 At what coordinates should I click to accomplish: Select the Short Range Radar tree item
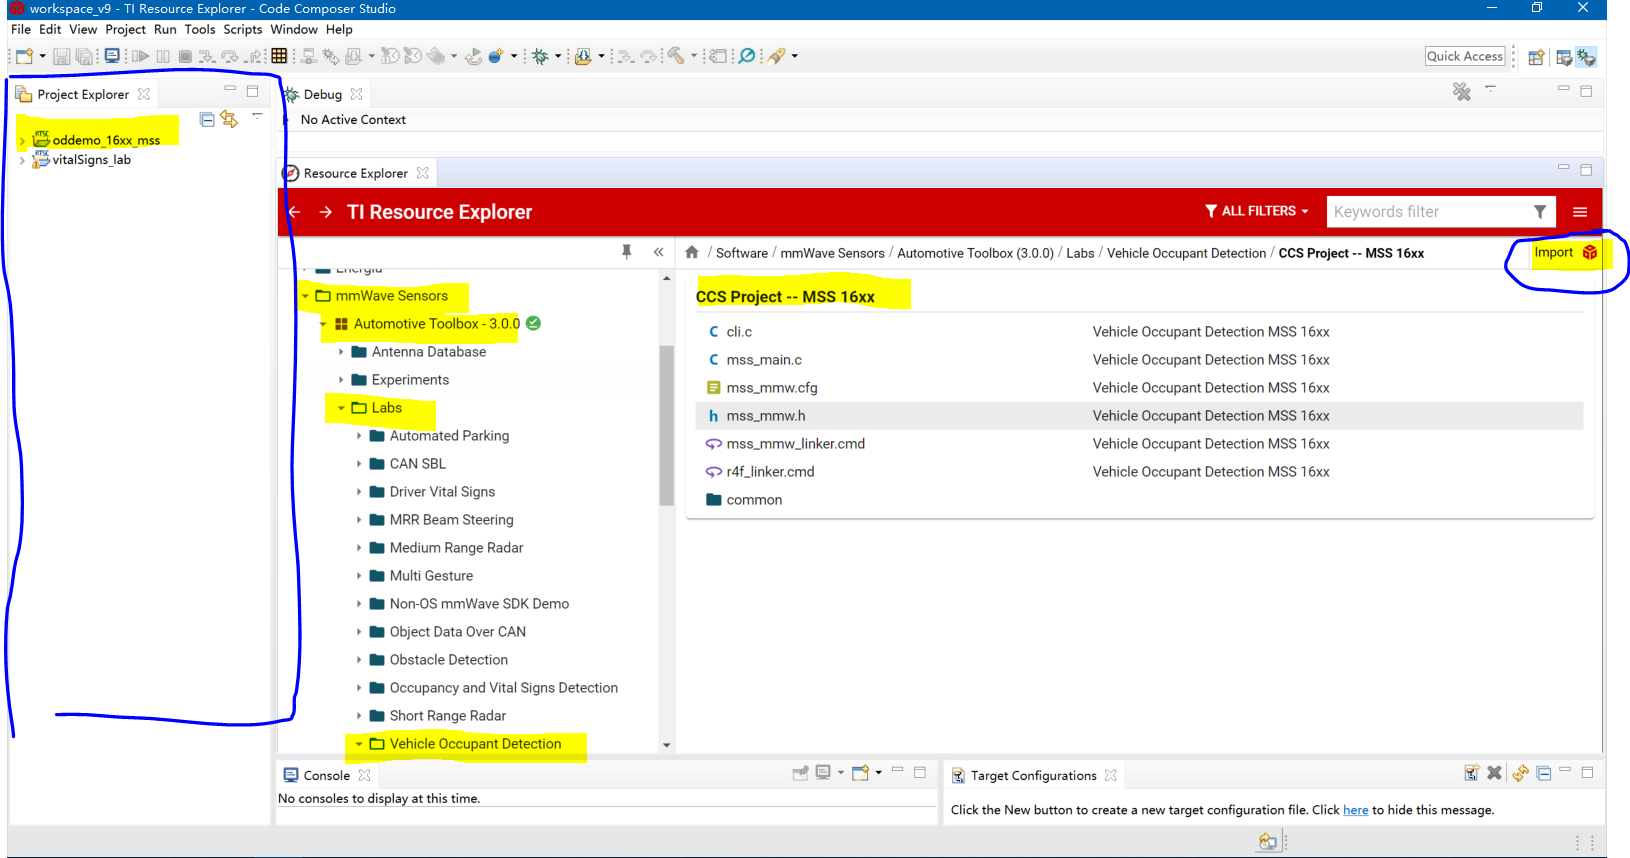click(448, 716)
